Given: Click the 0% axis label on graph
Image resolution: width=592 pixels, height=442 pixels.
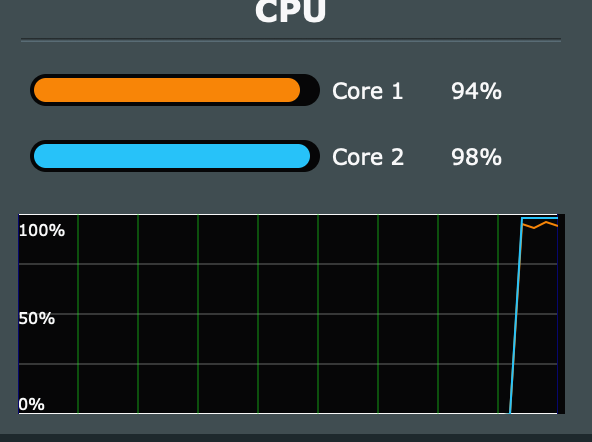Looking at the screenshot, I should (x=31, y=405).
